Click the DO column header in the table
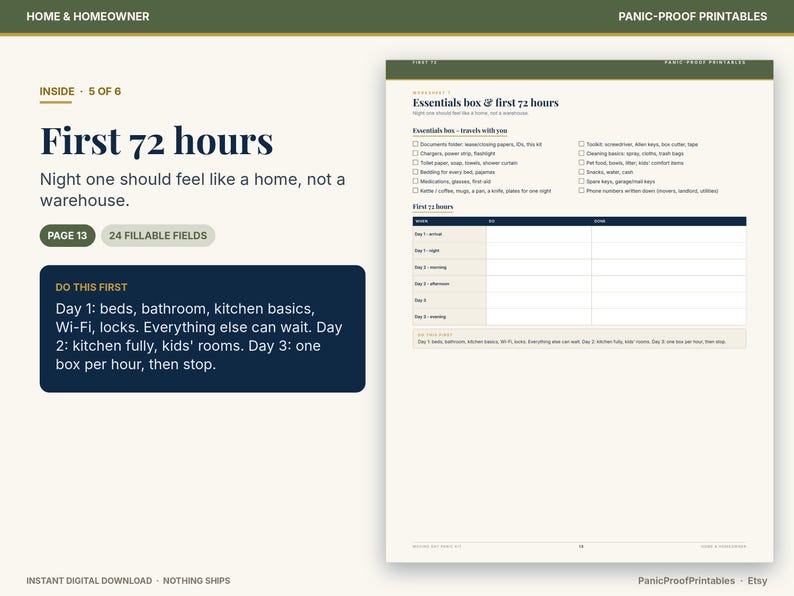 [x=491, y=221]
